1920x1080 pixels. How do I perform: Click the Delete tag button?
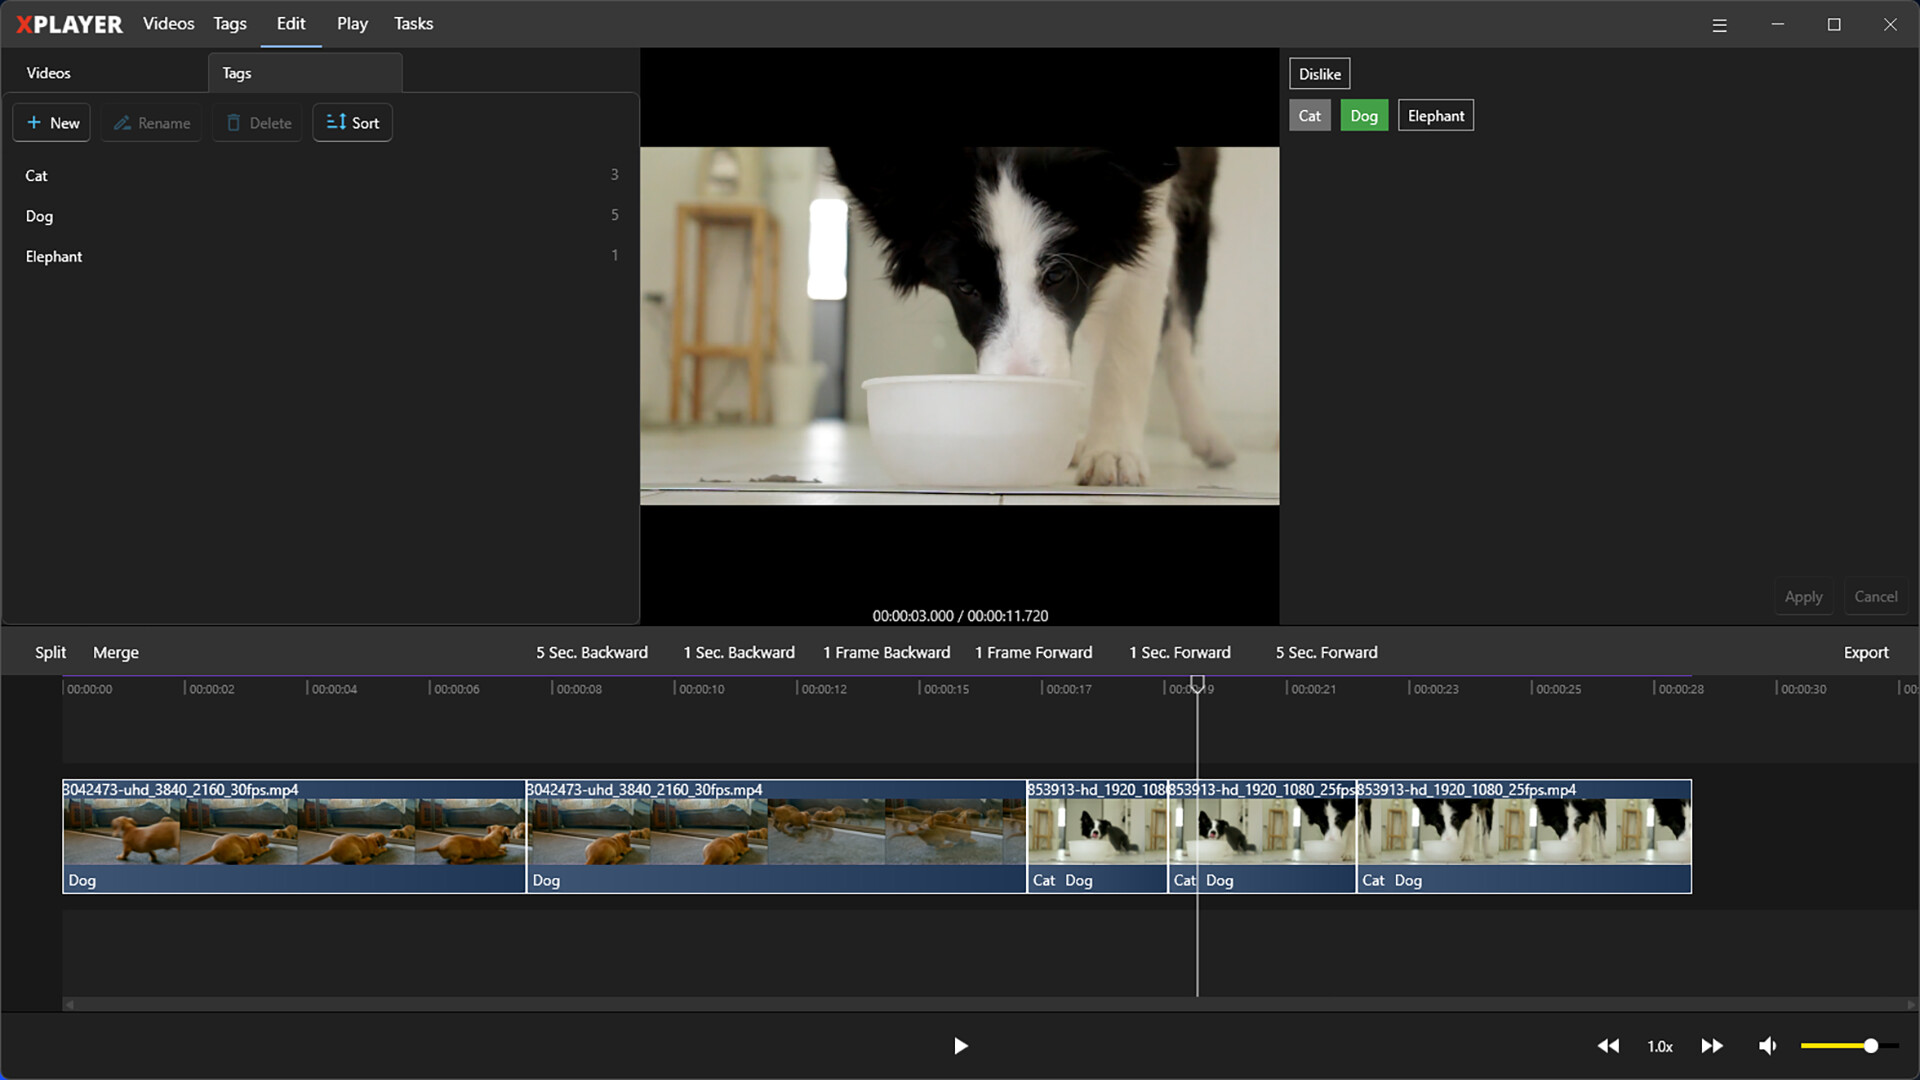click(x=258, y=123)
